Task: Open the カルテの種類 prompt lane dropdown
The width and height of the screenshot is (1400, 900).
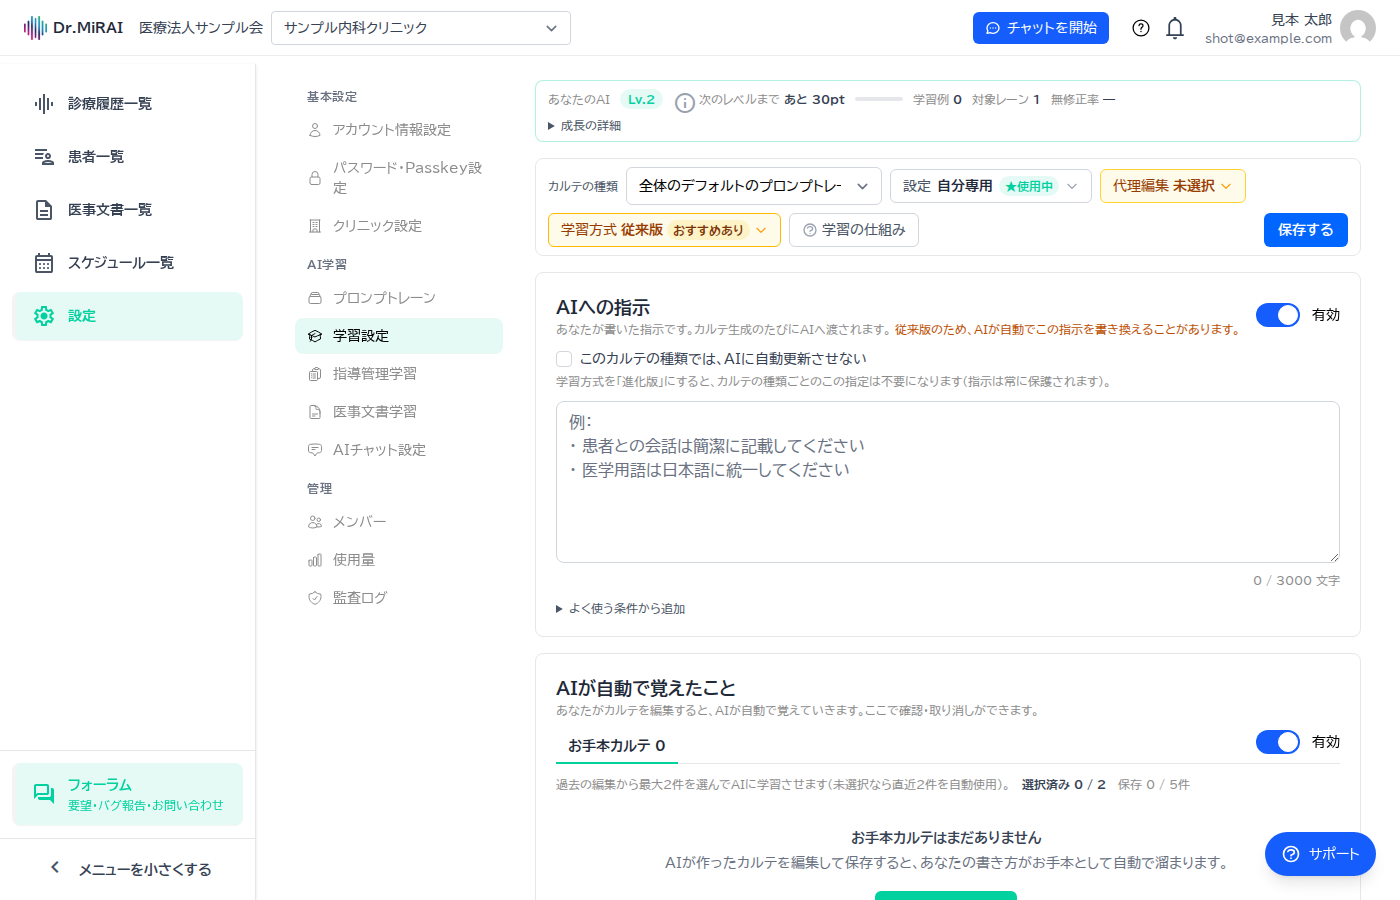Action: [754, 186]
